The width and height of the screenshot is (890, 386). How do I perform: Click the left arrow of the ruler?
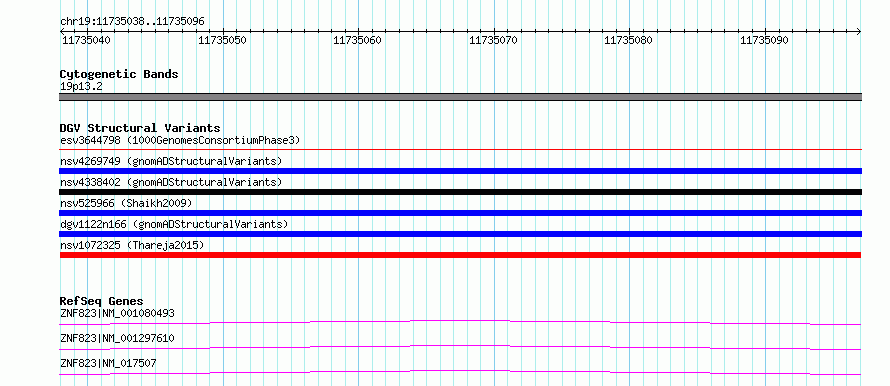(62, 31)
